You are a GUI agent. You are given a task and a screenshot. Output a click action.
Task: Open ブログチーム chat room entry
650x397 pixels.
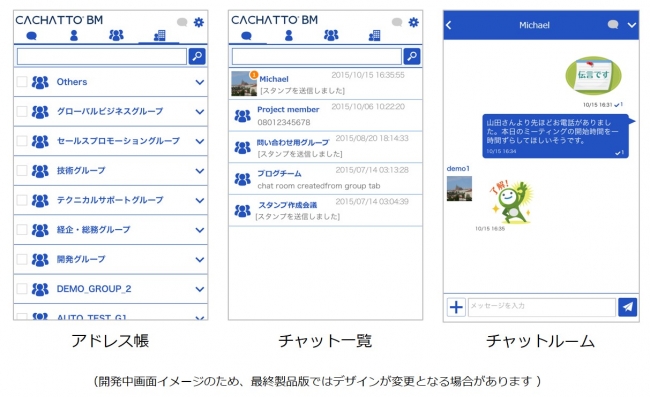325,179
